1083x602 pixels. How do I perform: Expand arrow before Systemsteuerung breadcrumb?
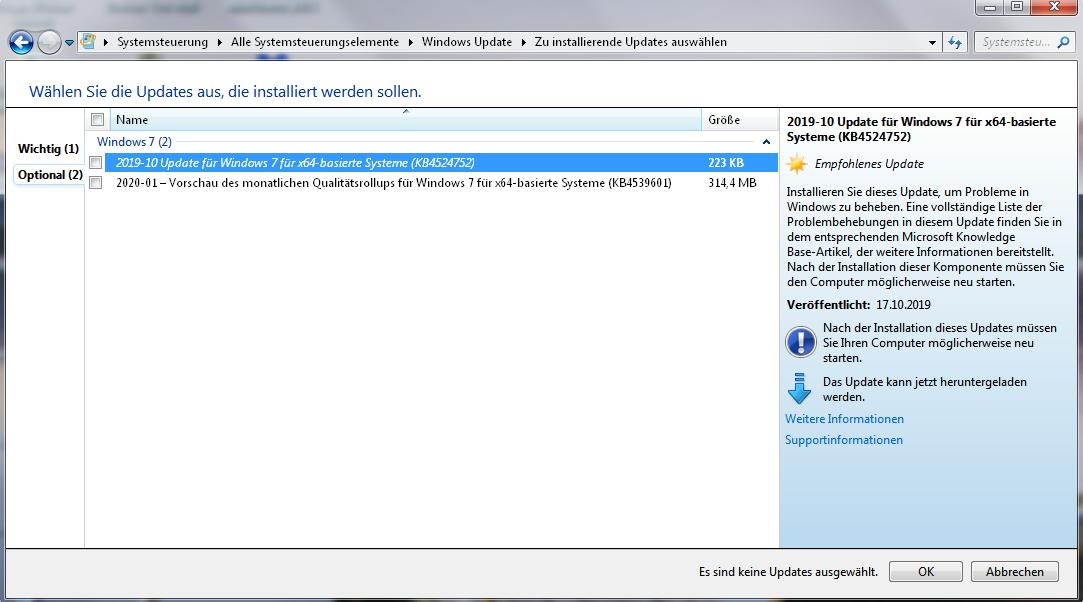click(106, 42)
